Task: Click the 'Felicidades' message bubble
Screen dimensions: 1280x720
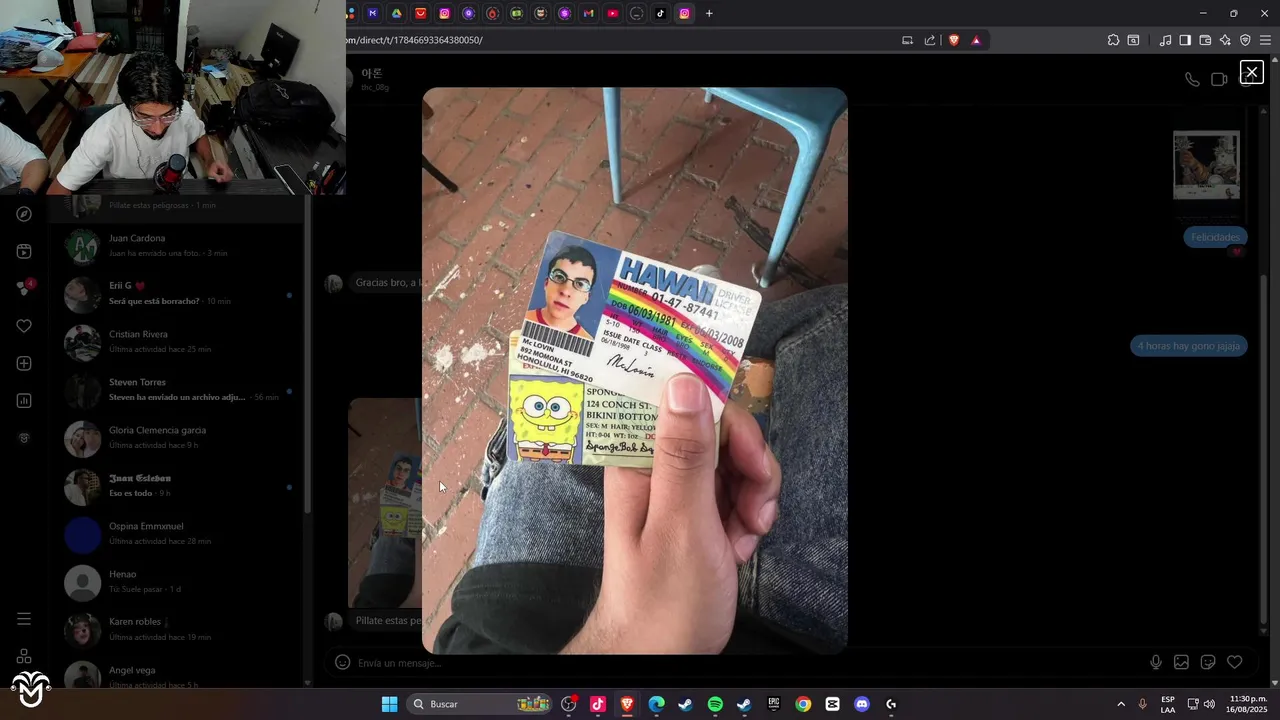Action: (x=1215, y=237)
